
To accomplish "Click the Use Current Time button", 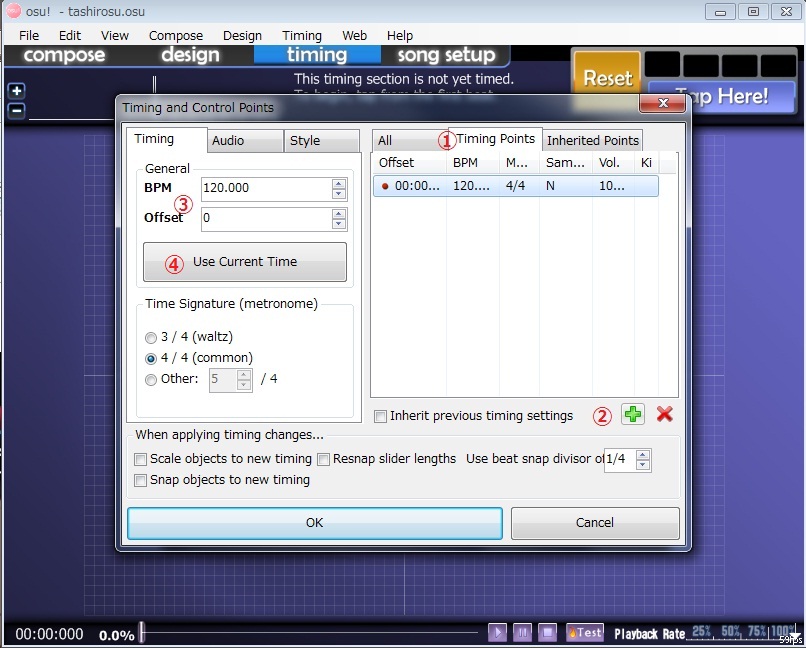I will click(245, 262).
